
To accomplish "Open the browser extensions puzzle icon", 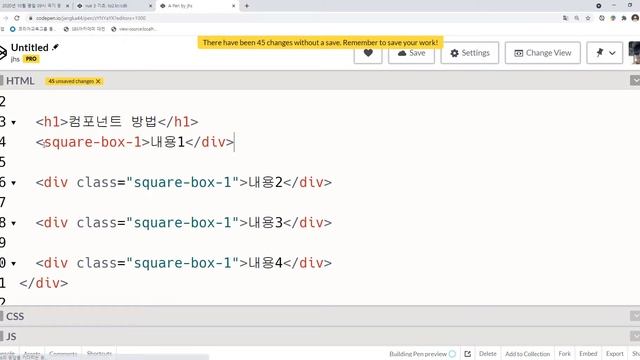I will (624, 18).
